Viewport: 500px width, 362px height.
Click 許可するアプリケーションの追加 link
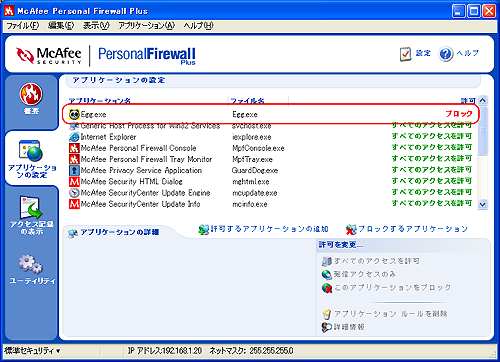269,229
